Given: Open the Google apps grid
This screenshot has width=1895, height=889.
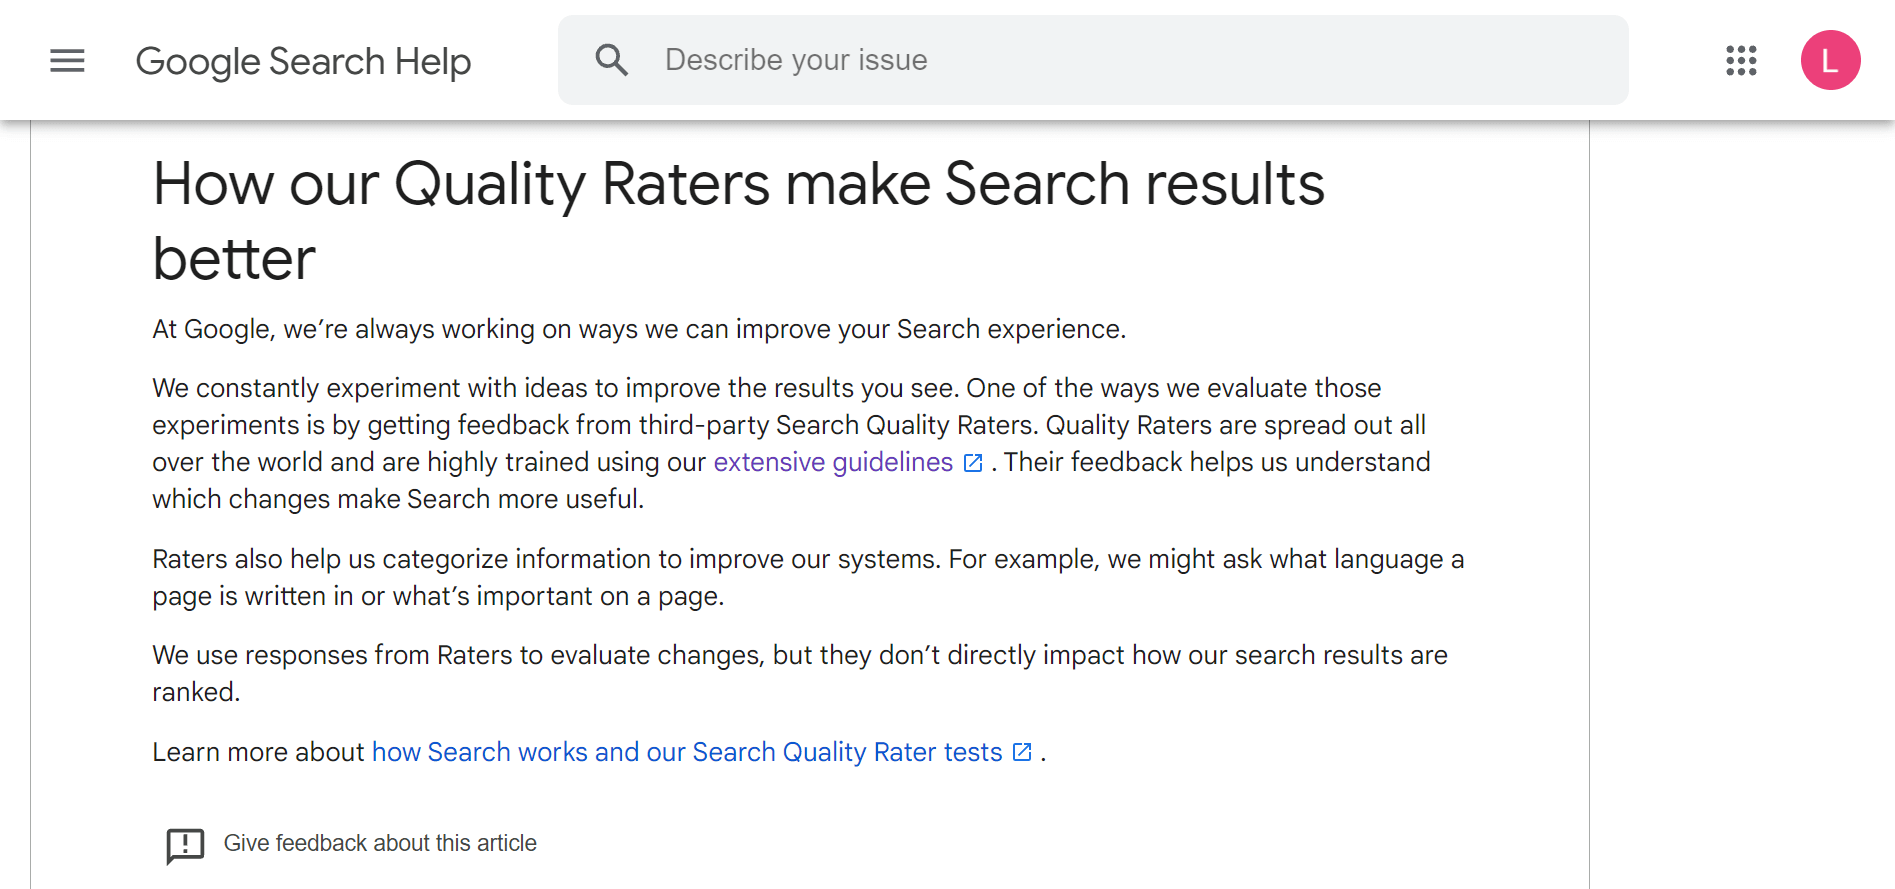Looking at the screenshot, I should click(1741, 61).
